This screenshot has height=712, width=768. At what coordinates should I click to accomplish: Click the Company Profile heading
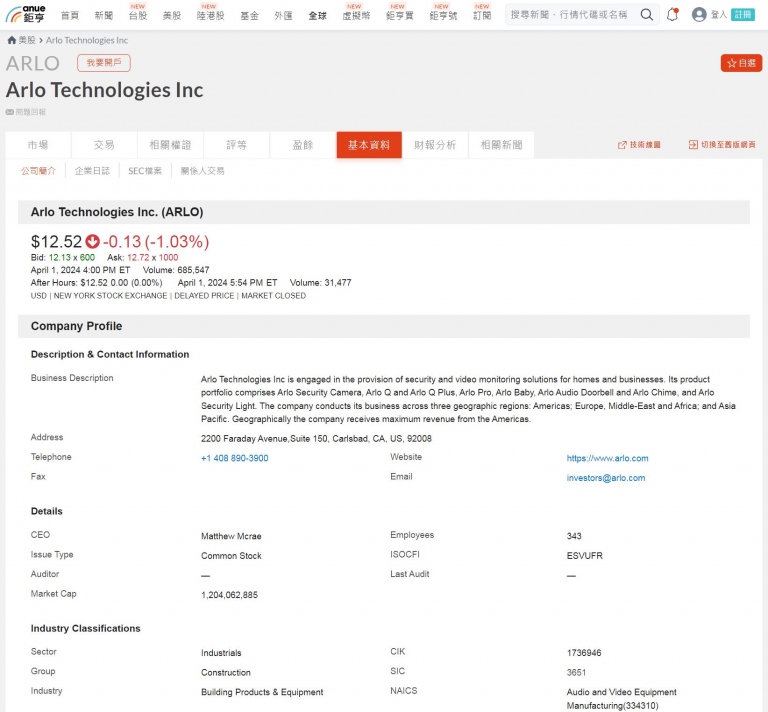pyautogui.click(x=76, y=326)
